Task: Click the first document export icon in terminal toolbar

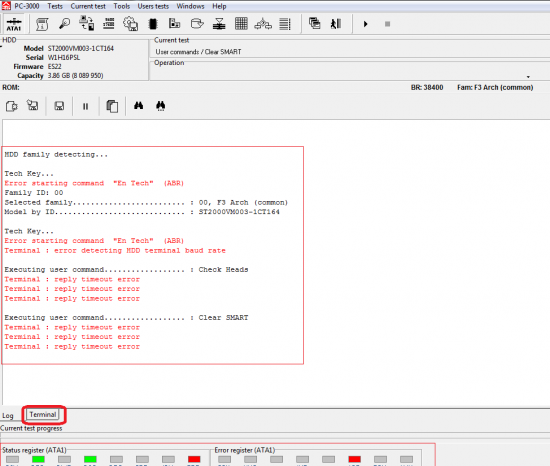Action: pos(12,106)
